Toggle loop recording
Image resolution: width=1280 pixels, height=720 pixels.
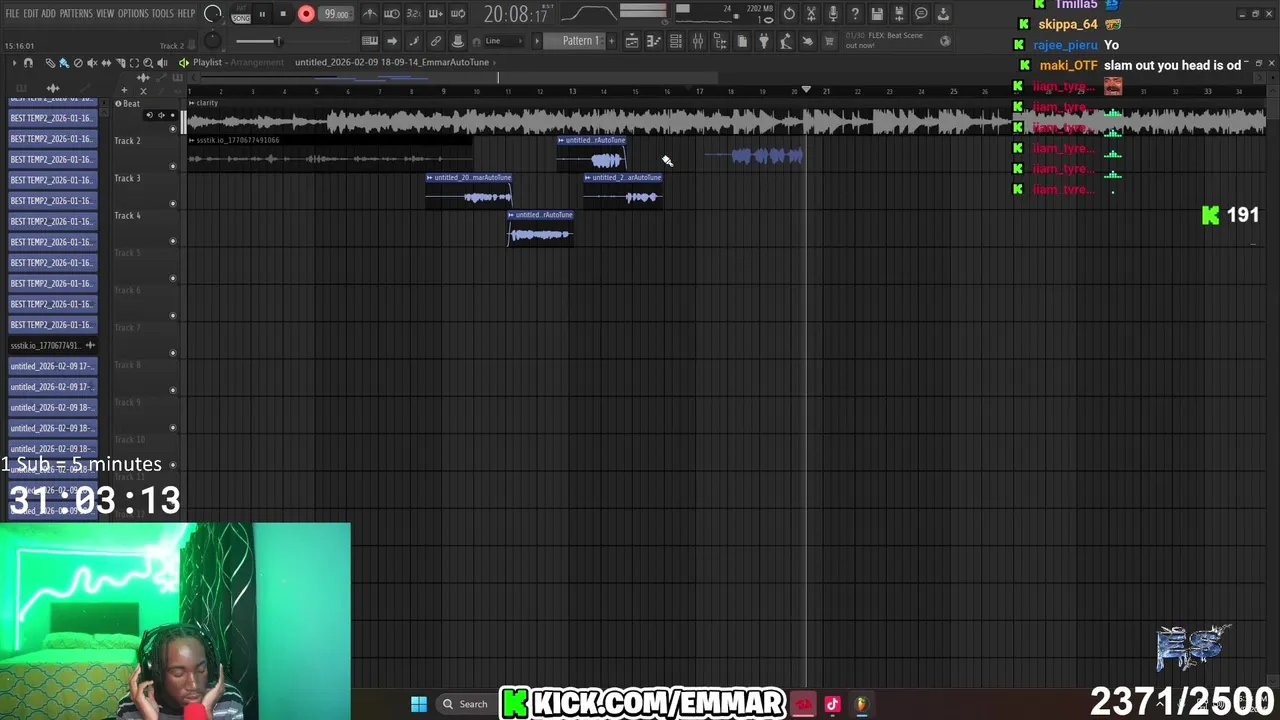(x=458, y=14)
